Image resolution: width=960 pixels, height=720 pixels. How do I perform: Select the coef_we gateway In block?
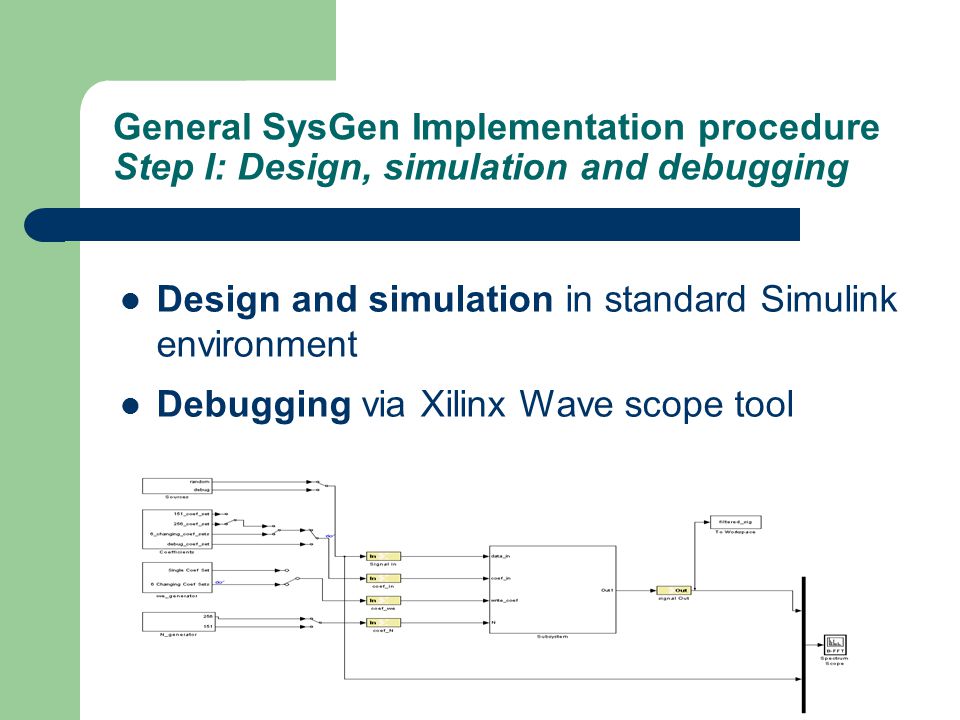pos(383,601)
